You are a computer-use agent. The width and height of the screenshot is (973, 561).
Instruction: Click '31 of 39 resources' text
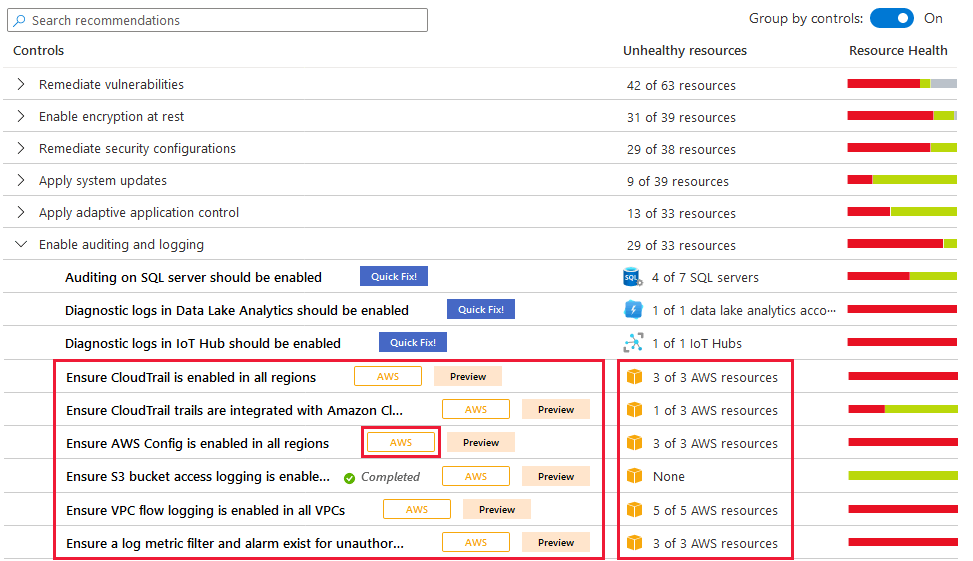pos(681,117)
